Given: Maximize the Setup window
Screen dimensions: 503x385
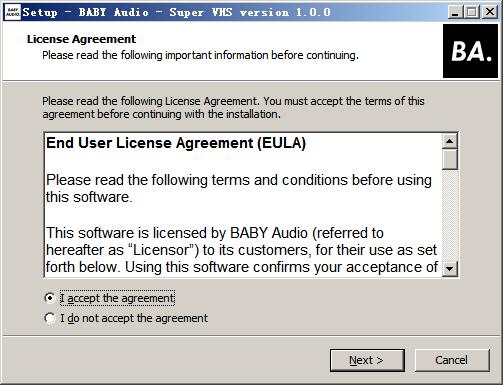Looking at the screenshot, I should [472, 12].
